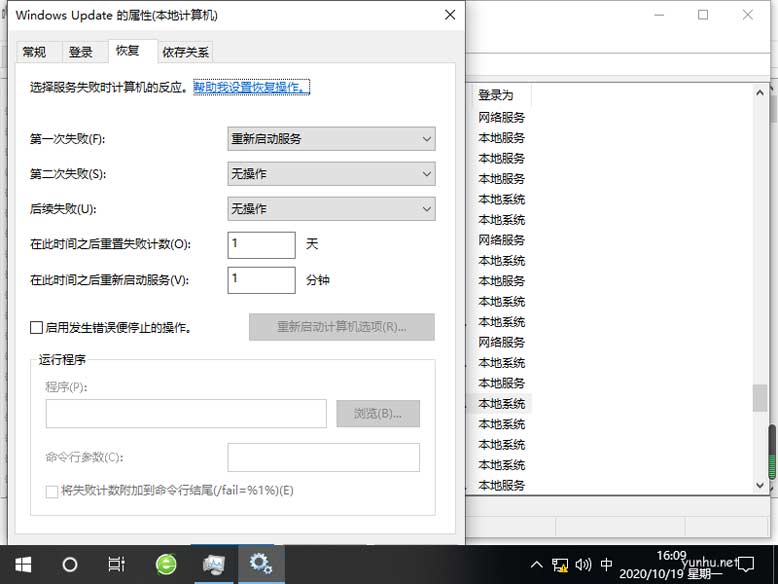Close the Windows Update properties dialog
The height and width of the screenshot is (584, 778).
450,15
